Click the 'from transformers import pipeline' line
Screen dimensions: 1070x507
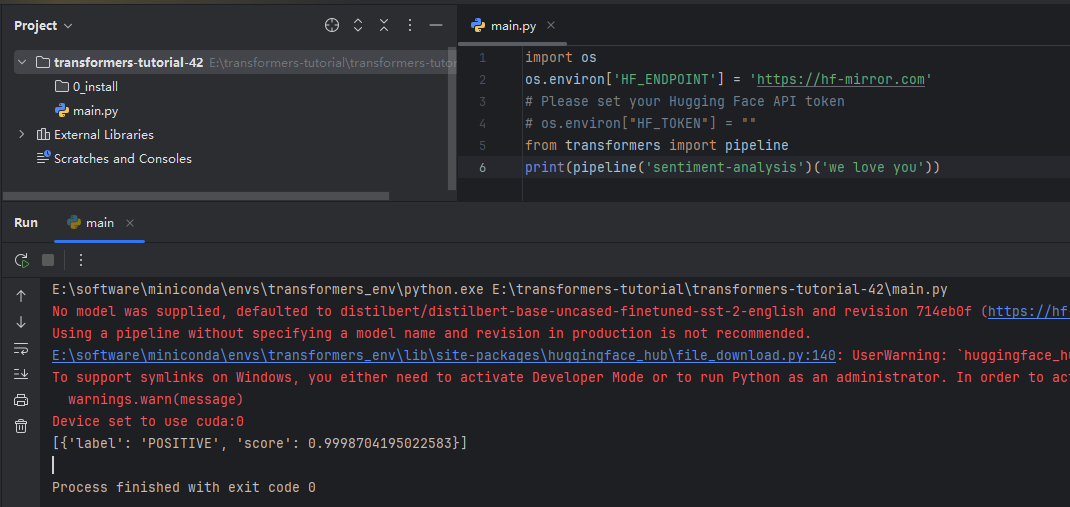click(656, 145)
